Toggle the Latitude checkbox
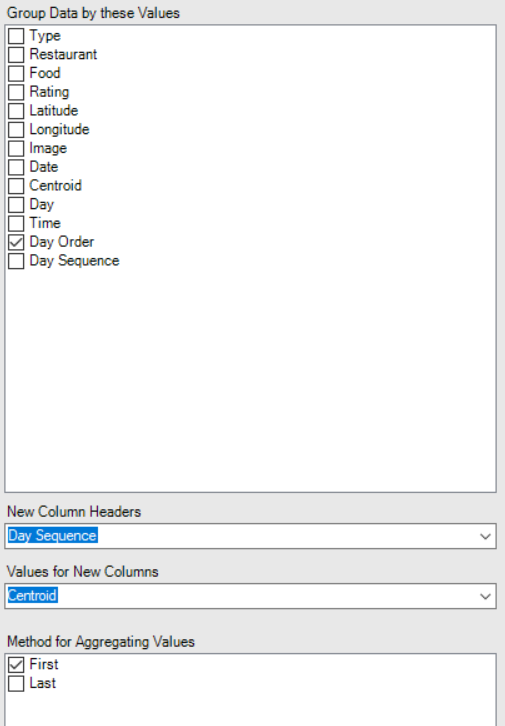505x726 pixels. tap(16, 111)
